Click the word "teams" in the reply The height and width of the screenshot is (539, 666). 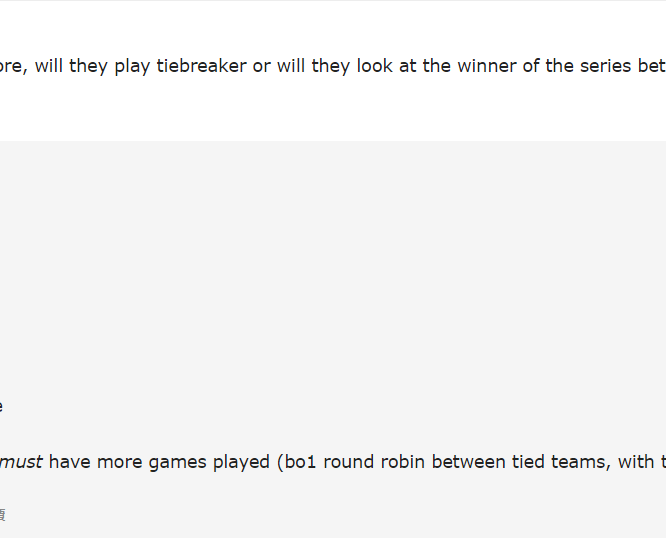pos(580,462)
